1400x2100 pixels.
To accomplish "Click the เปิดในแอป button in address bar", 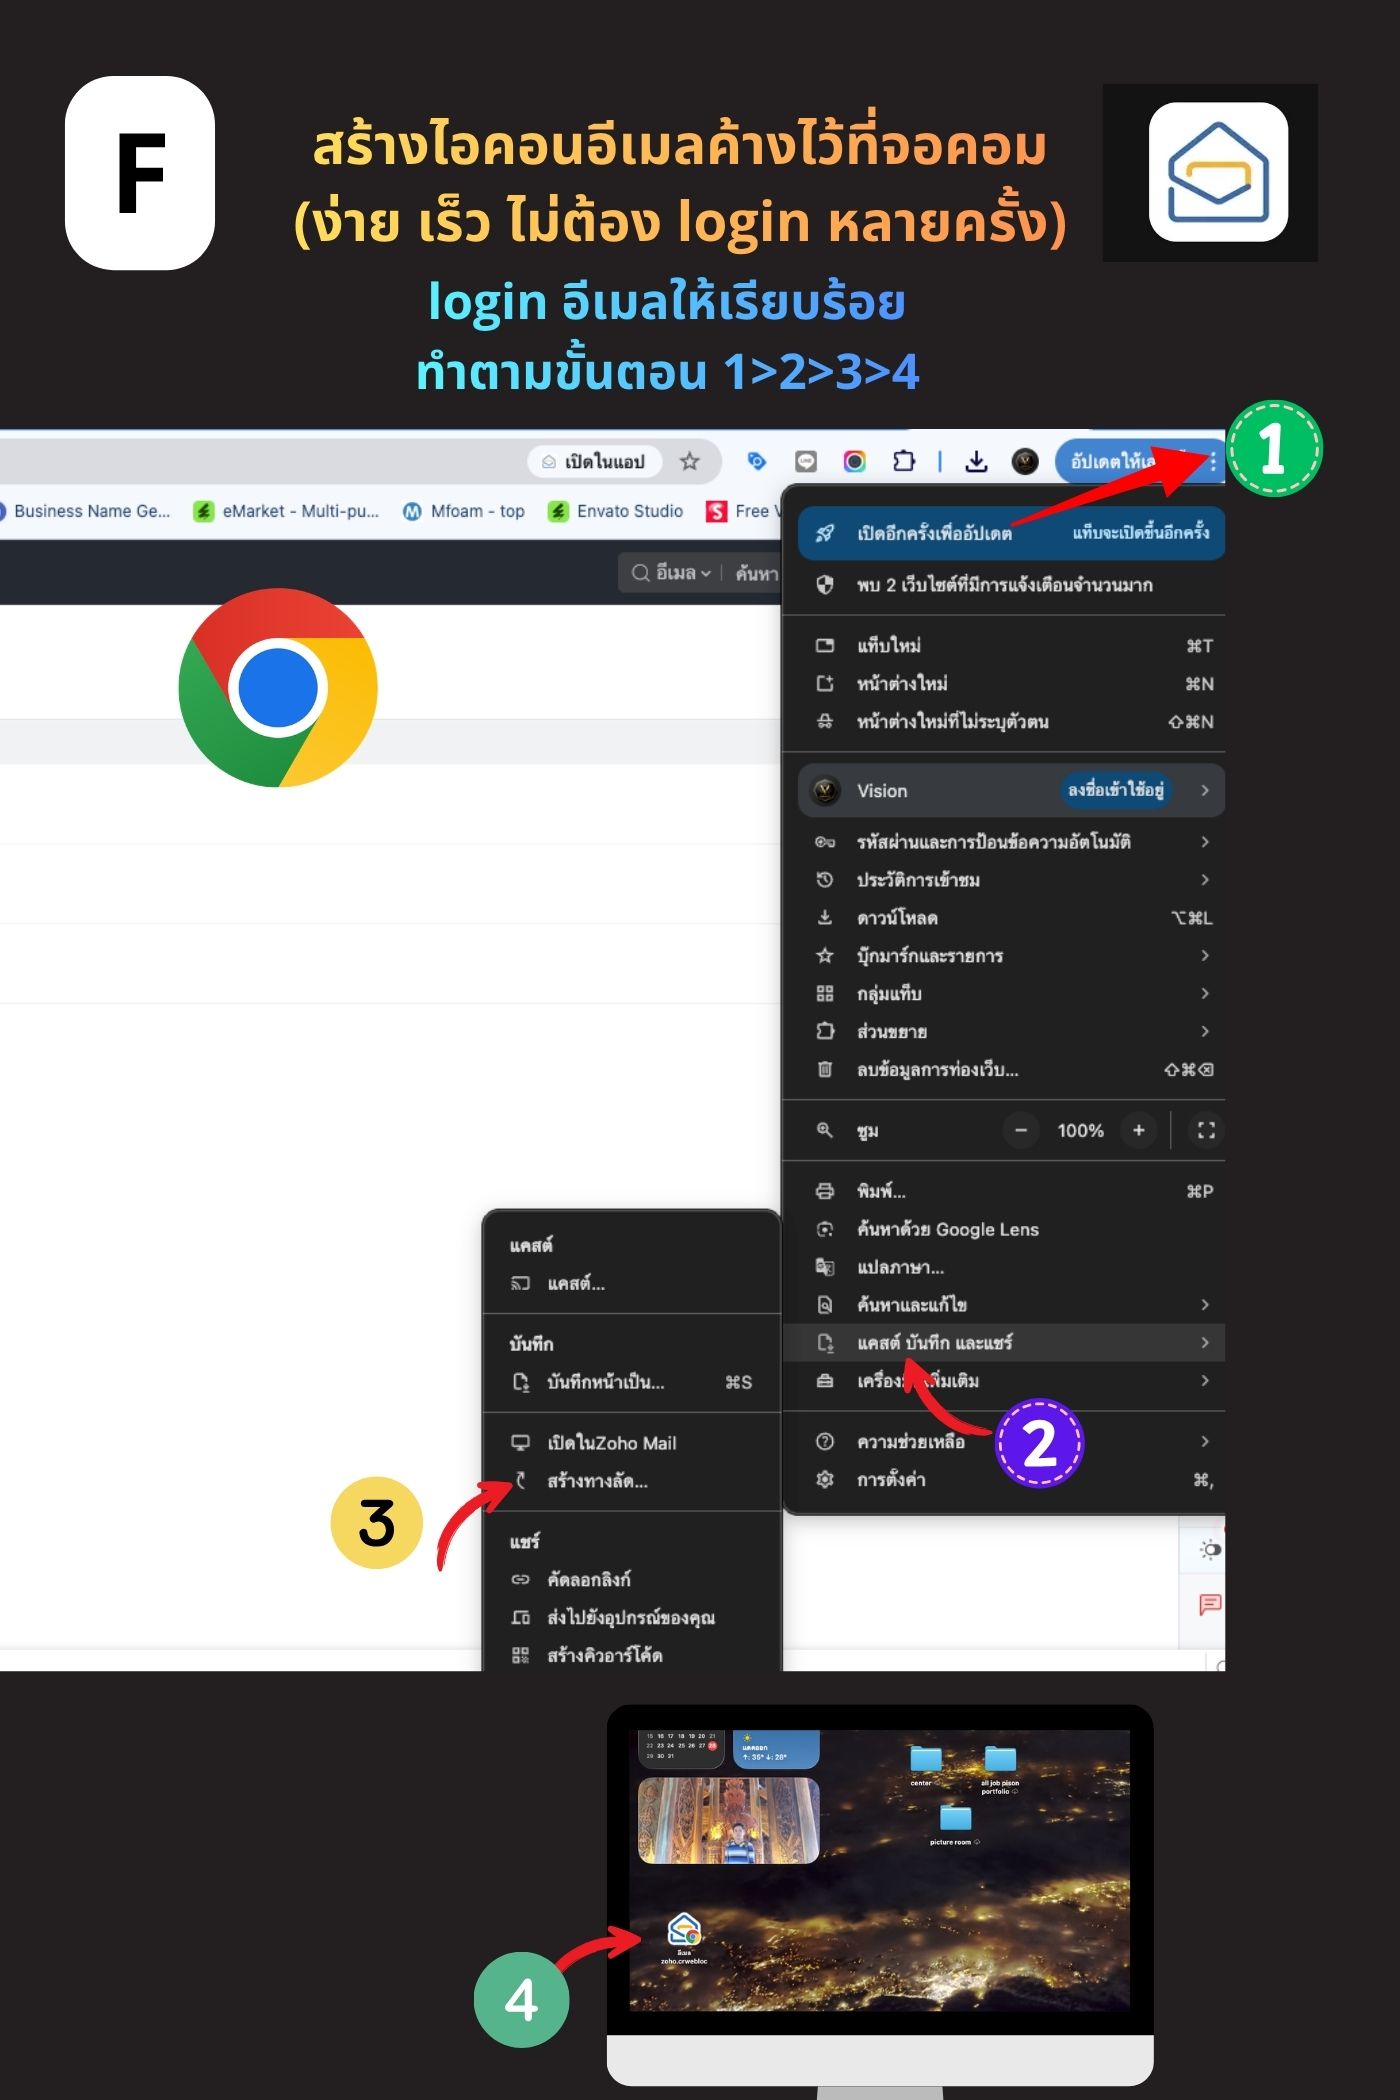I will tap(594, 462).
